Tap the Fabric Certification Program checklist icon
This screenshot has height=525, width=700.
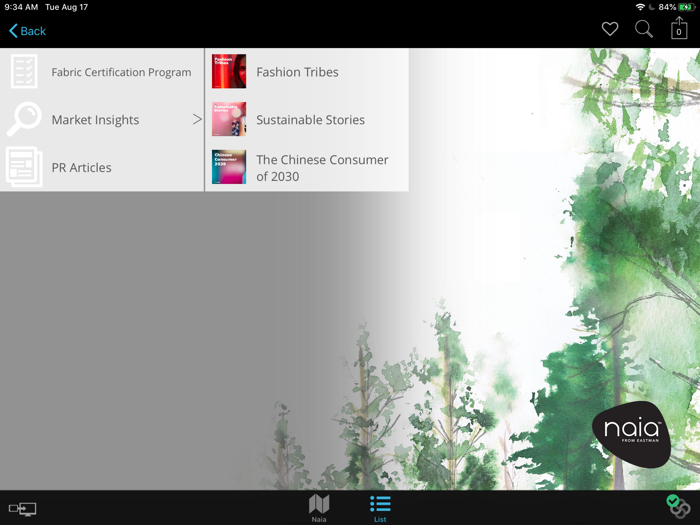tap(24, 71)
